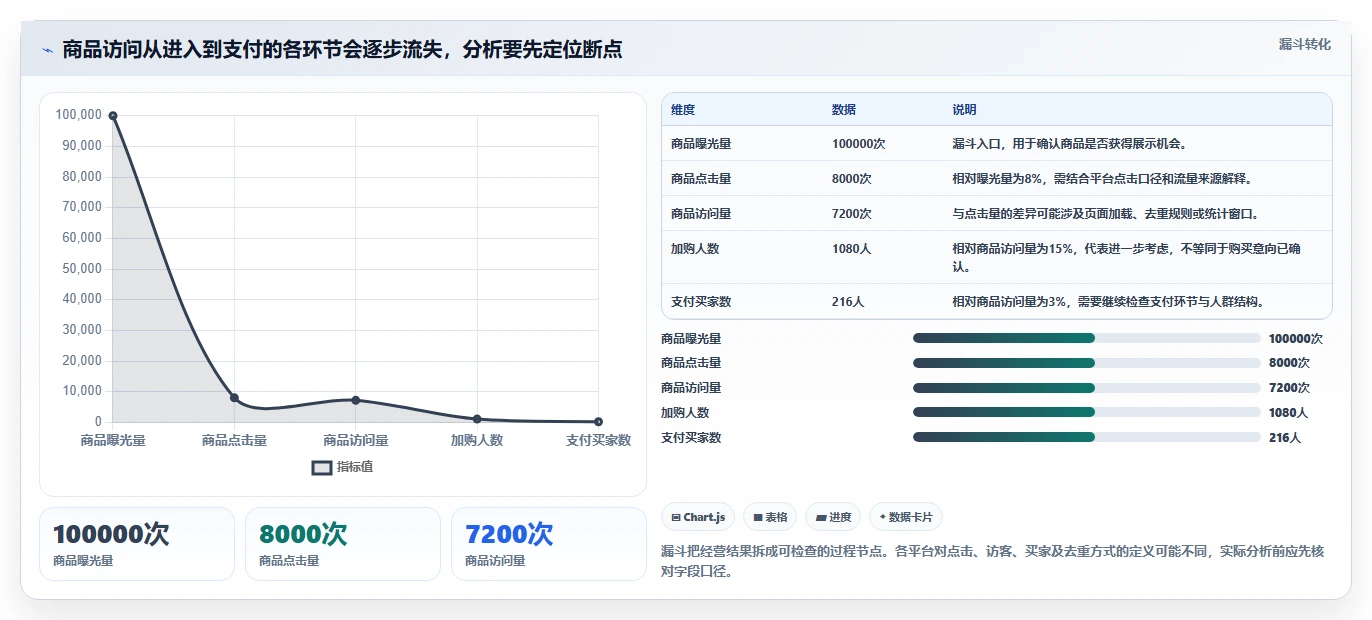Click 加购人数 in the table's first column
The width and height of the screenshot is (1372, 620).
[695, 249]
